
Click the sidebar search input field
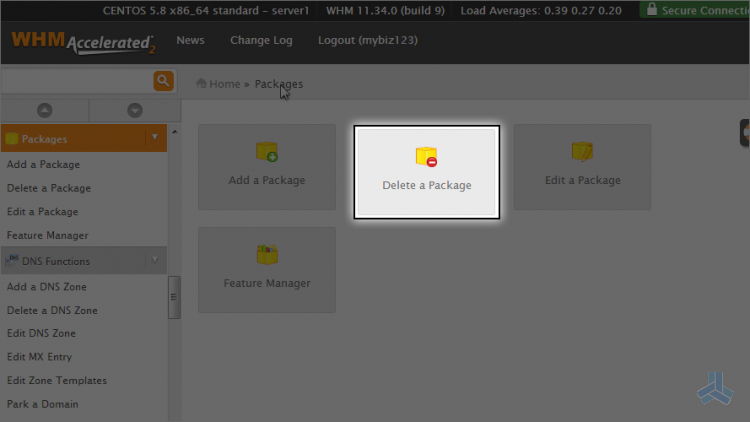pyautogui.click(x=77, y=81)
